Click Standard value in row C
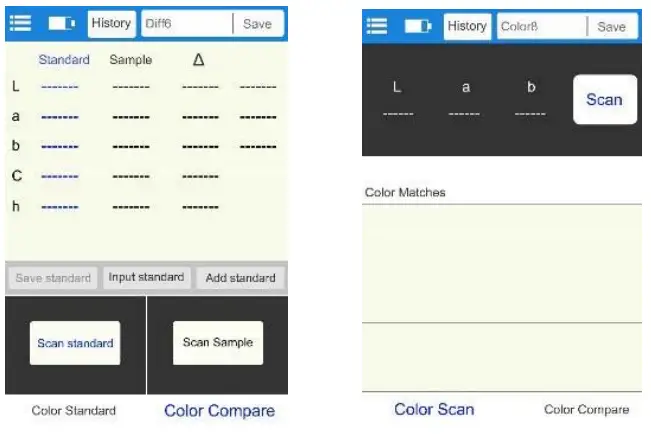Viewport: 651px width, 434px height. [x=60, y=177]
